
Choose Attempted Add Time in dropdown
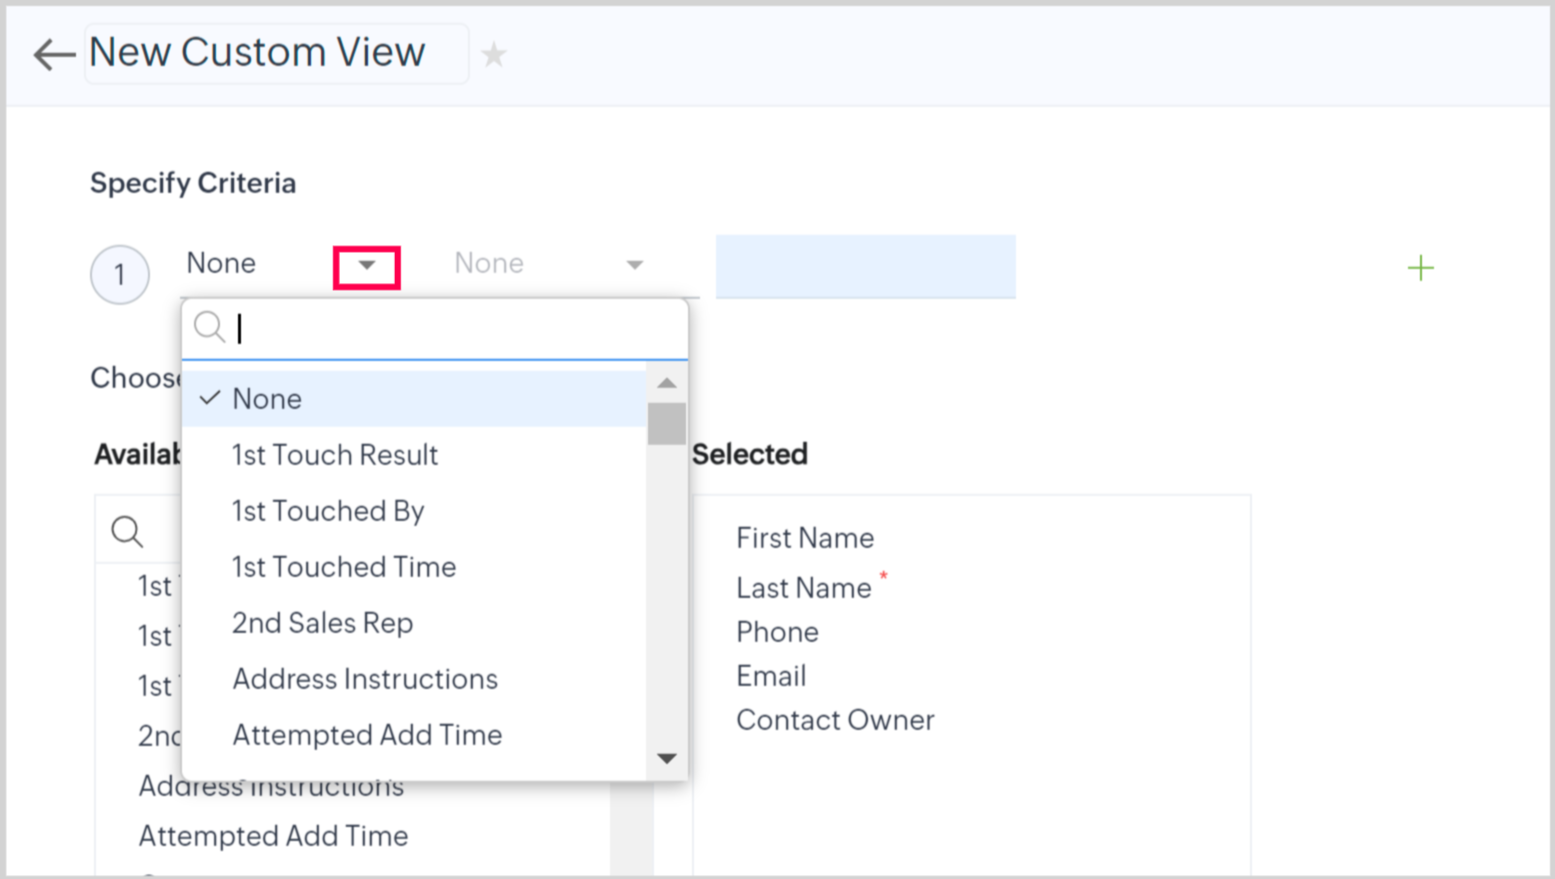[367, 735]
